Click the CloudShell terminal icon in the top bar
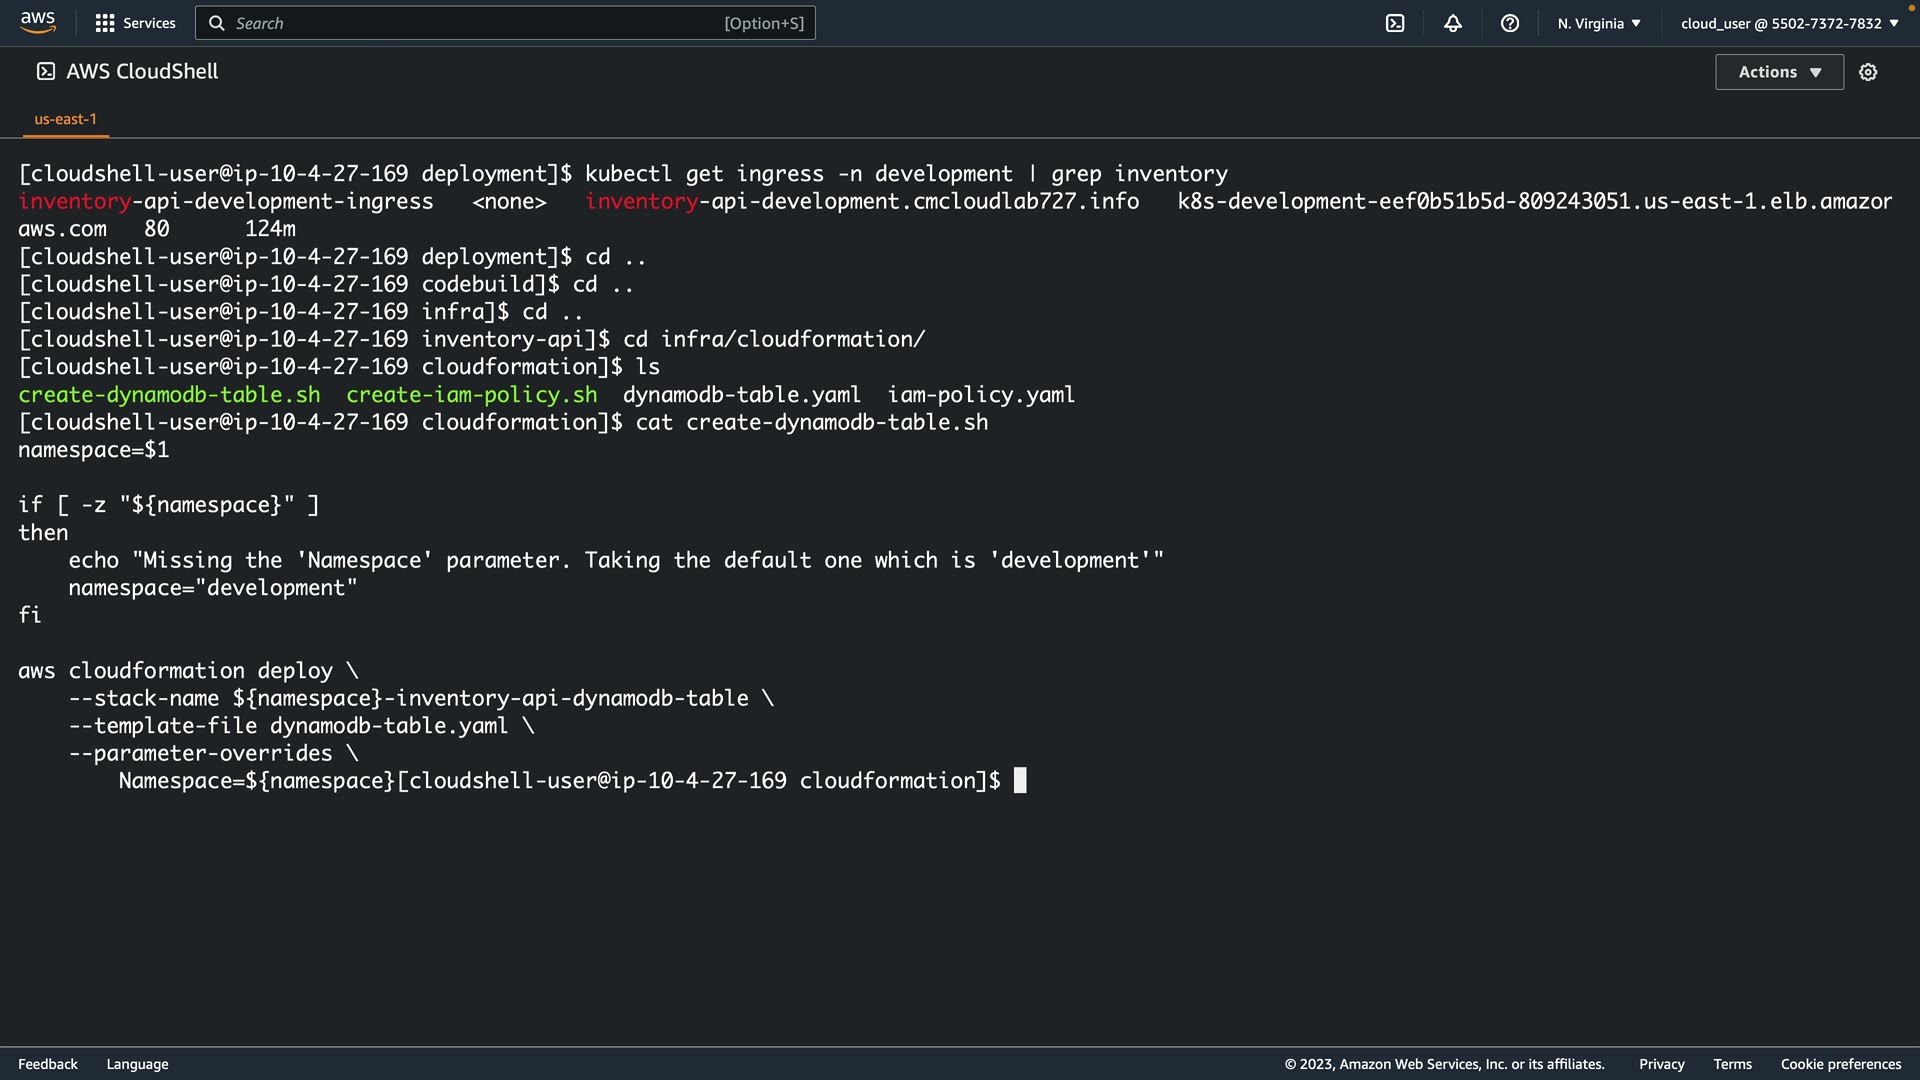 1395,23
